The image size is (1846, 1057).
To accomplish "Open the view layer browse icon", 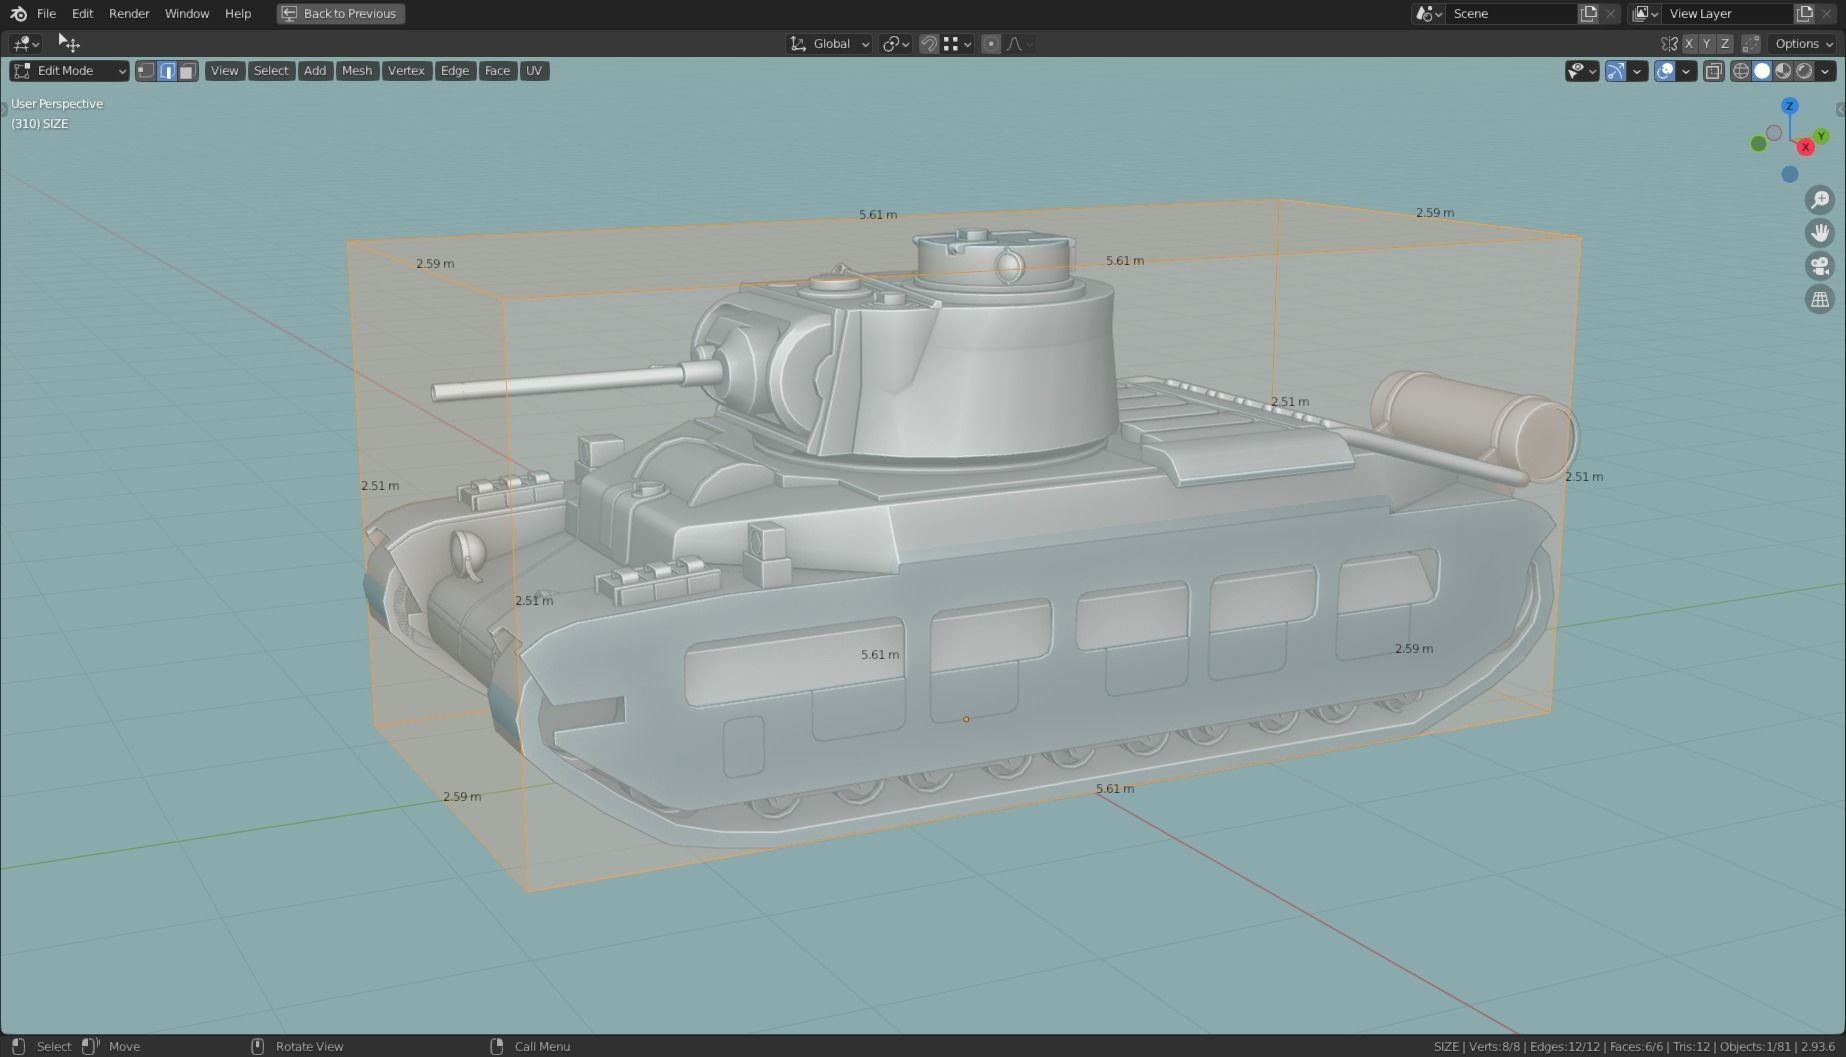I will (x=1645, y=13).
